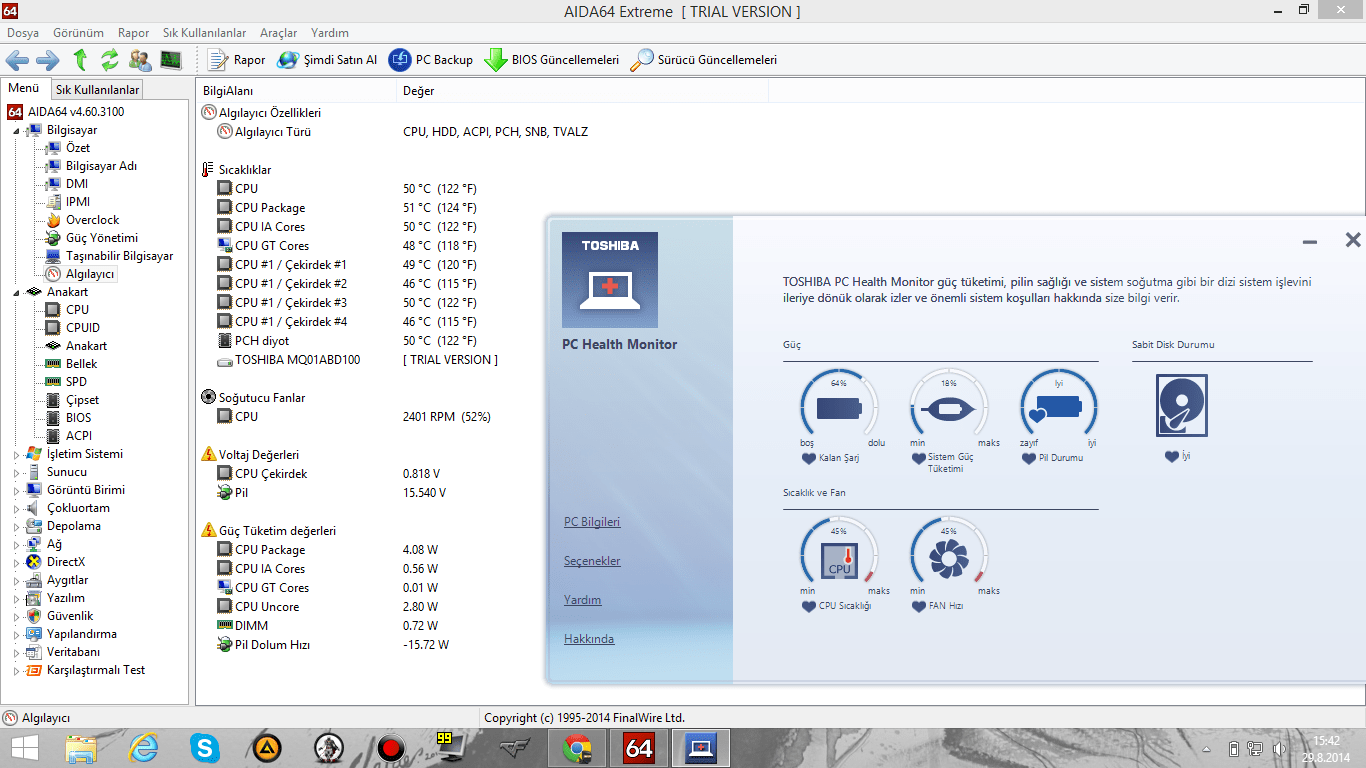Screen dimensions: 1366x768
Task: Click the BilgiAlanı column header
Action: tap(296, 91)
